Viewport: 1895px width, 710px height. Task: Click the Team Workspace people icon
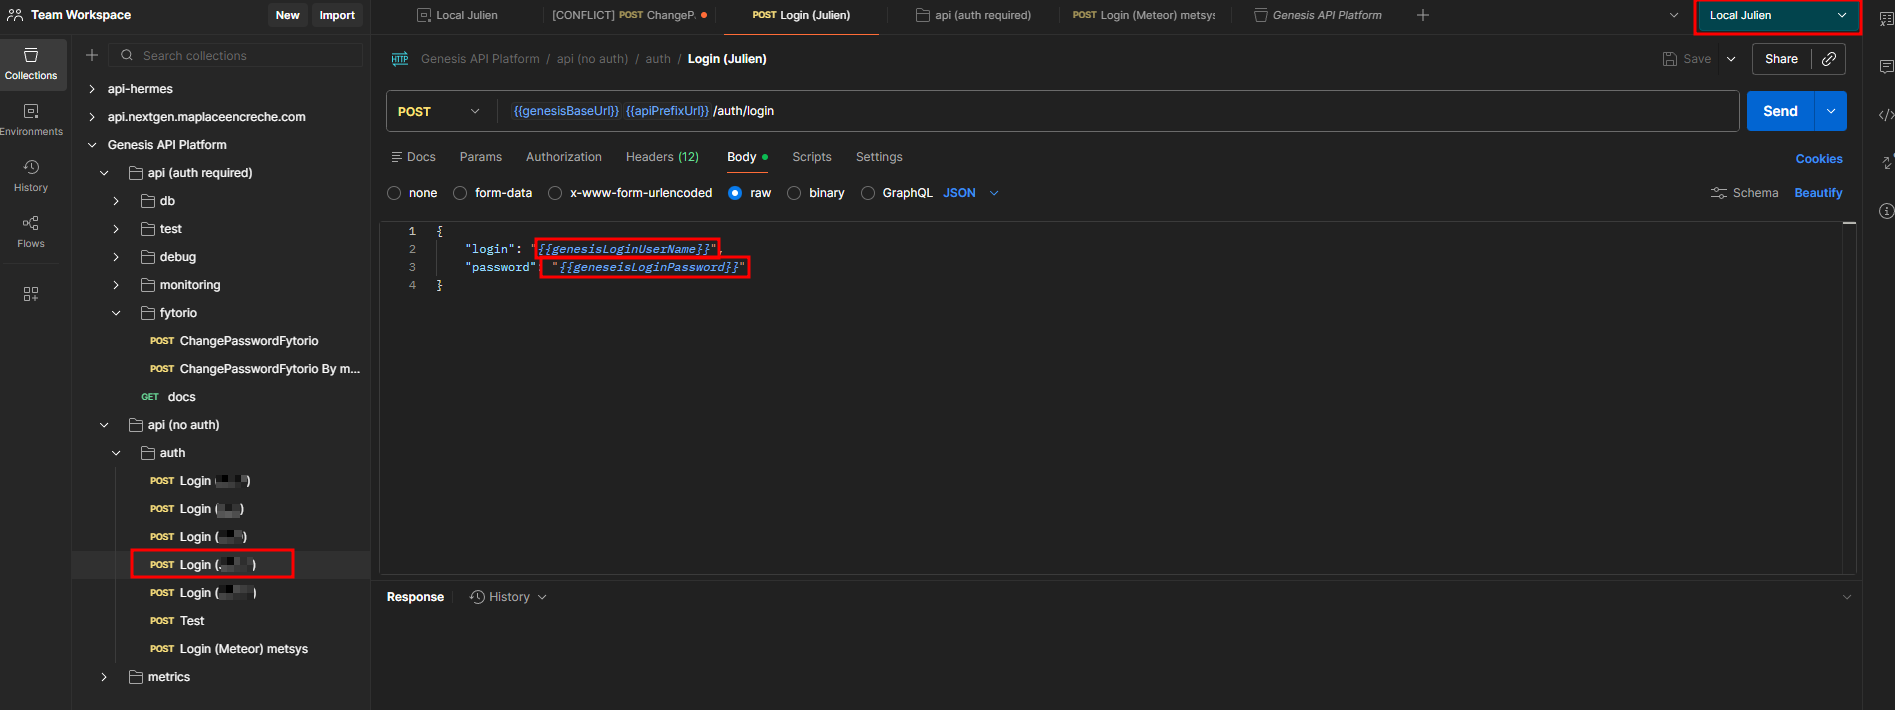(15, 15)
